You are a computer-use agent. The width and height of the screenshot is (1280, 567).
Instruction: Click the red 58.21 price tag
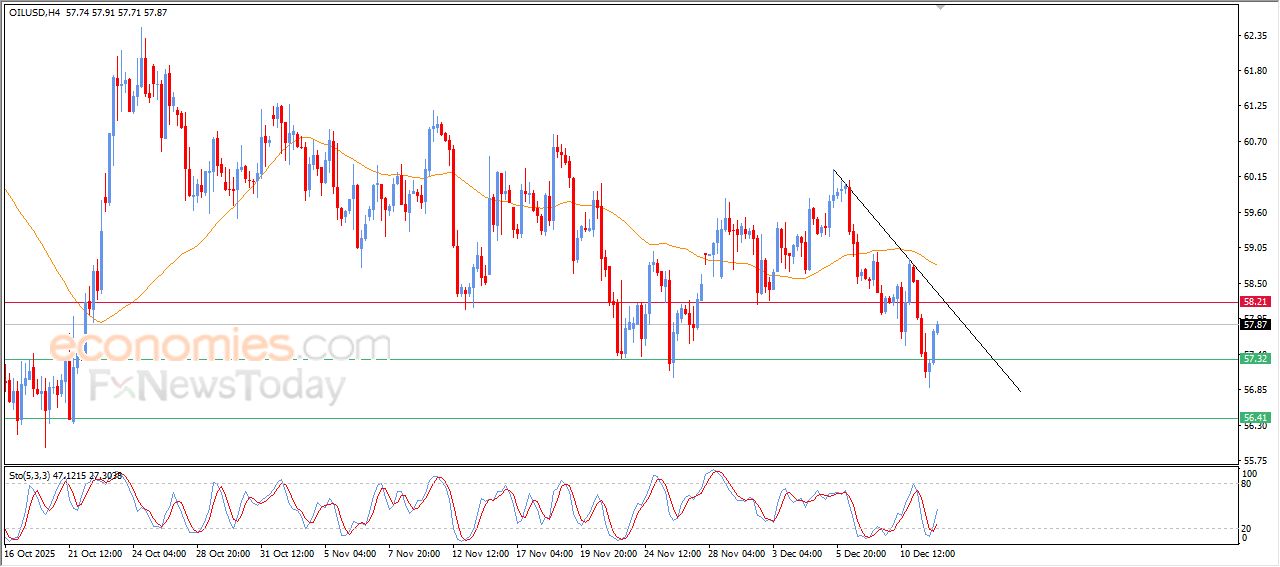pos(1255,301)
